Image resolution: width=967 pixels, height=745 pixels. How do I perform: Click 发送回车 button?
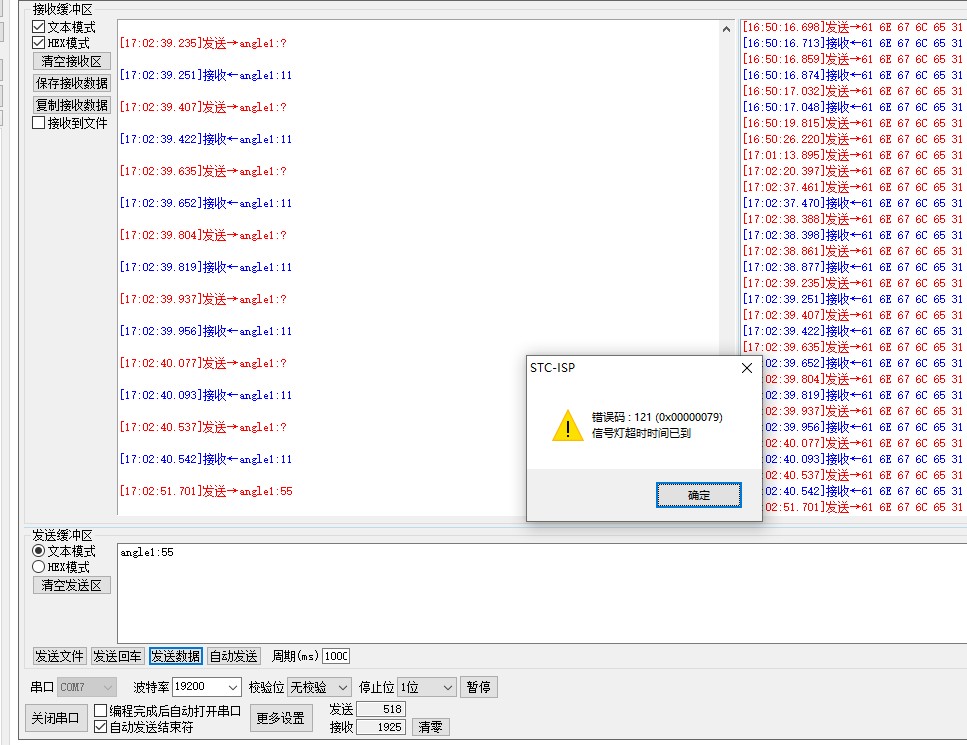click(117, 656)
